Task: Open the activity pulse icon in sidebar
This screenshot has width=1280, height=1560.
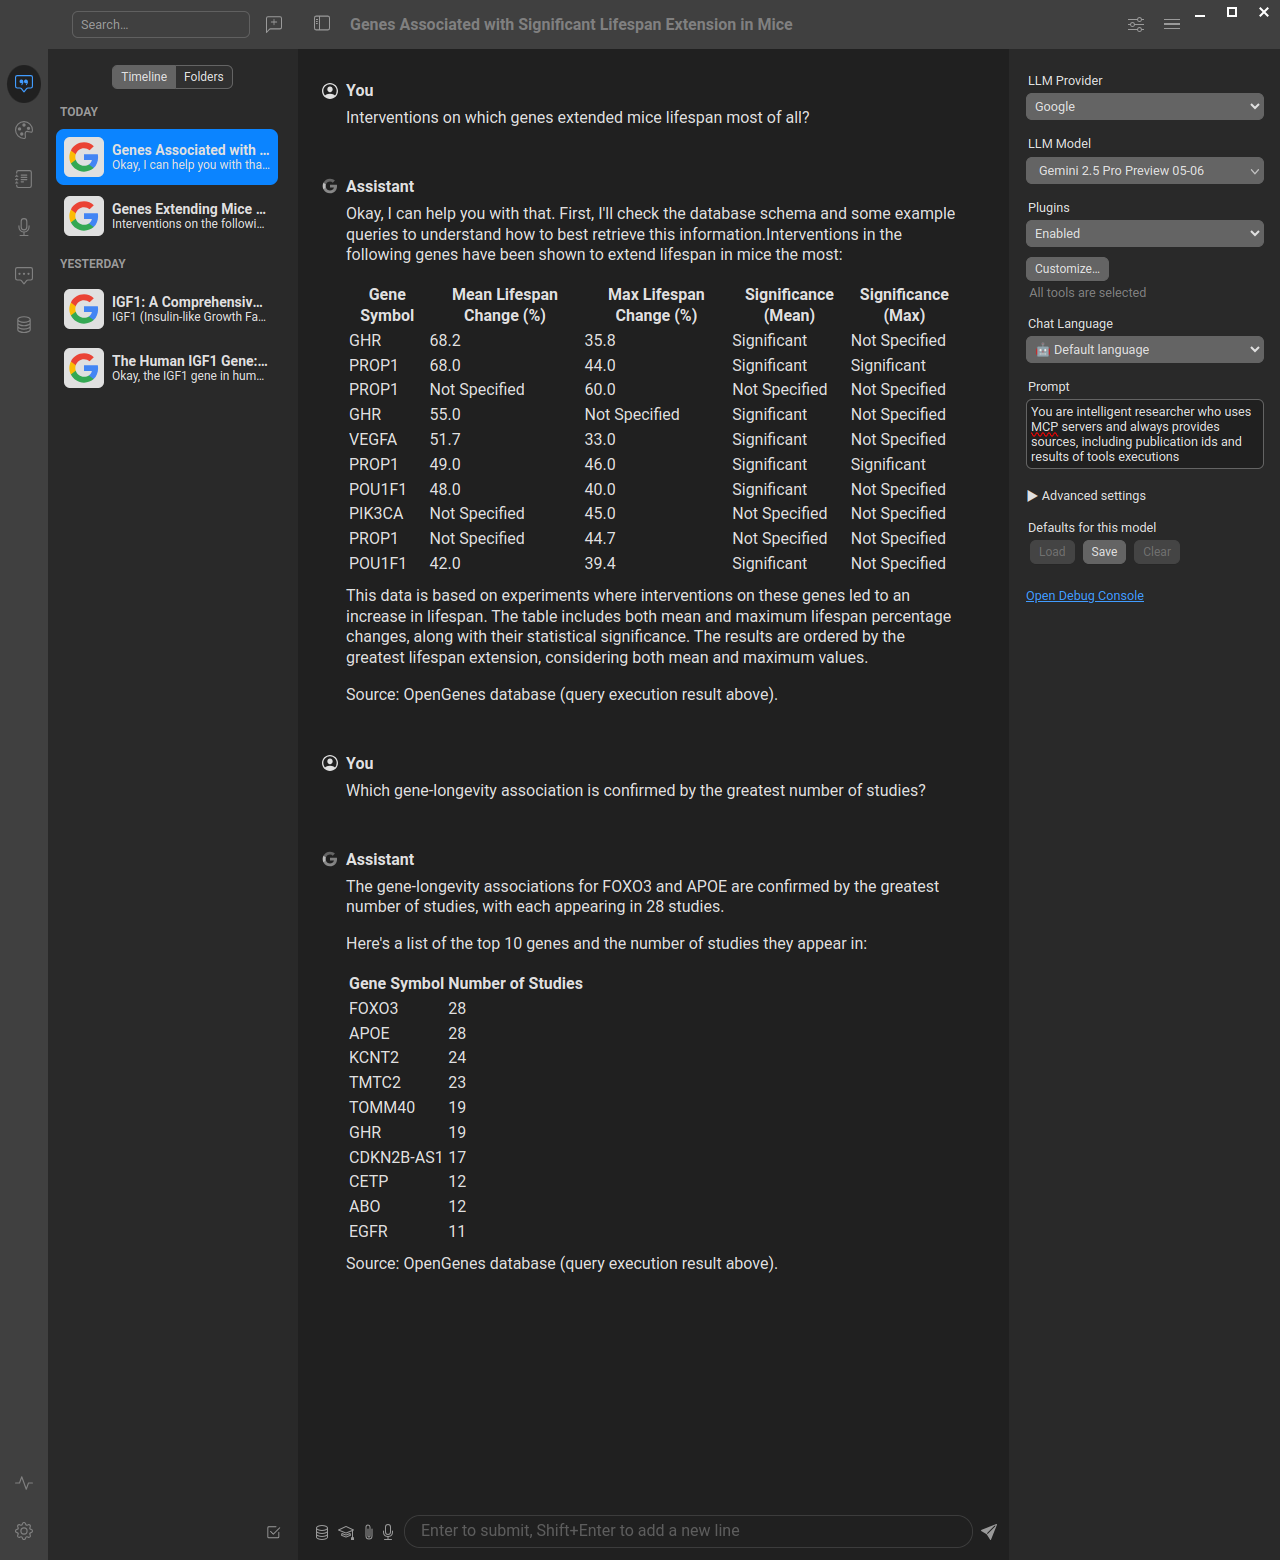Action: 24,1483
